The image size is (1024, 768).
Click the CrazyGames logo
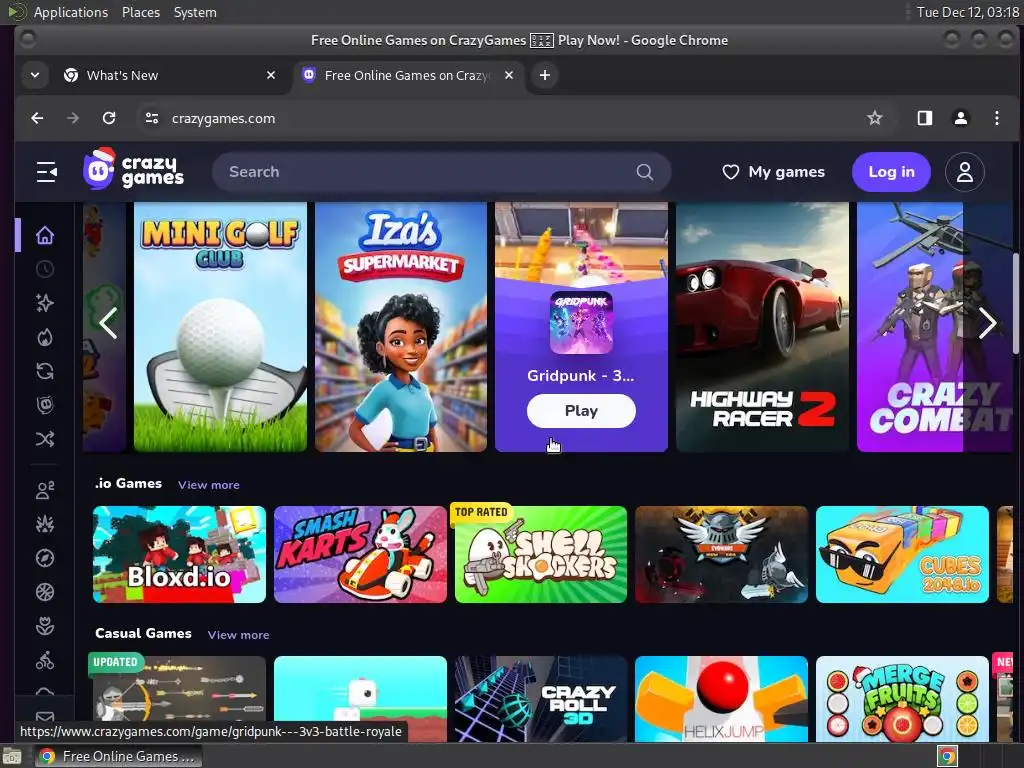[133, 170]
